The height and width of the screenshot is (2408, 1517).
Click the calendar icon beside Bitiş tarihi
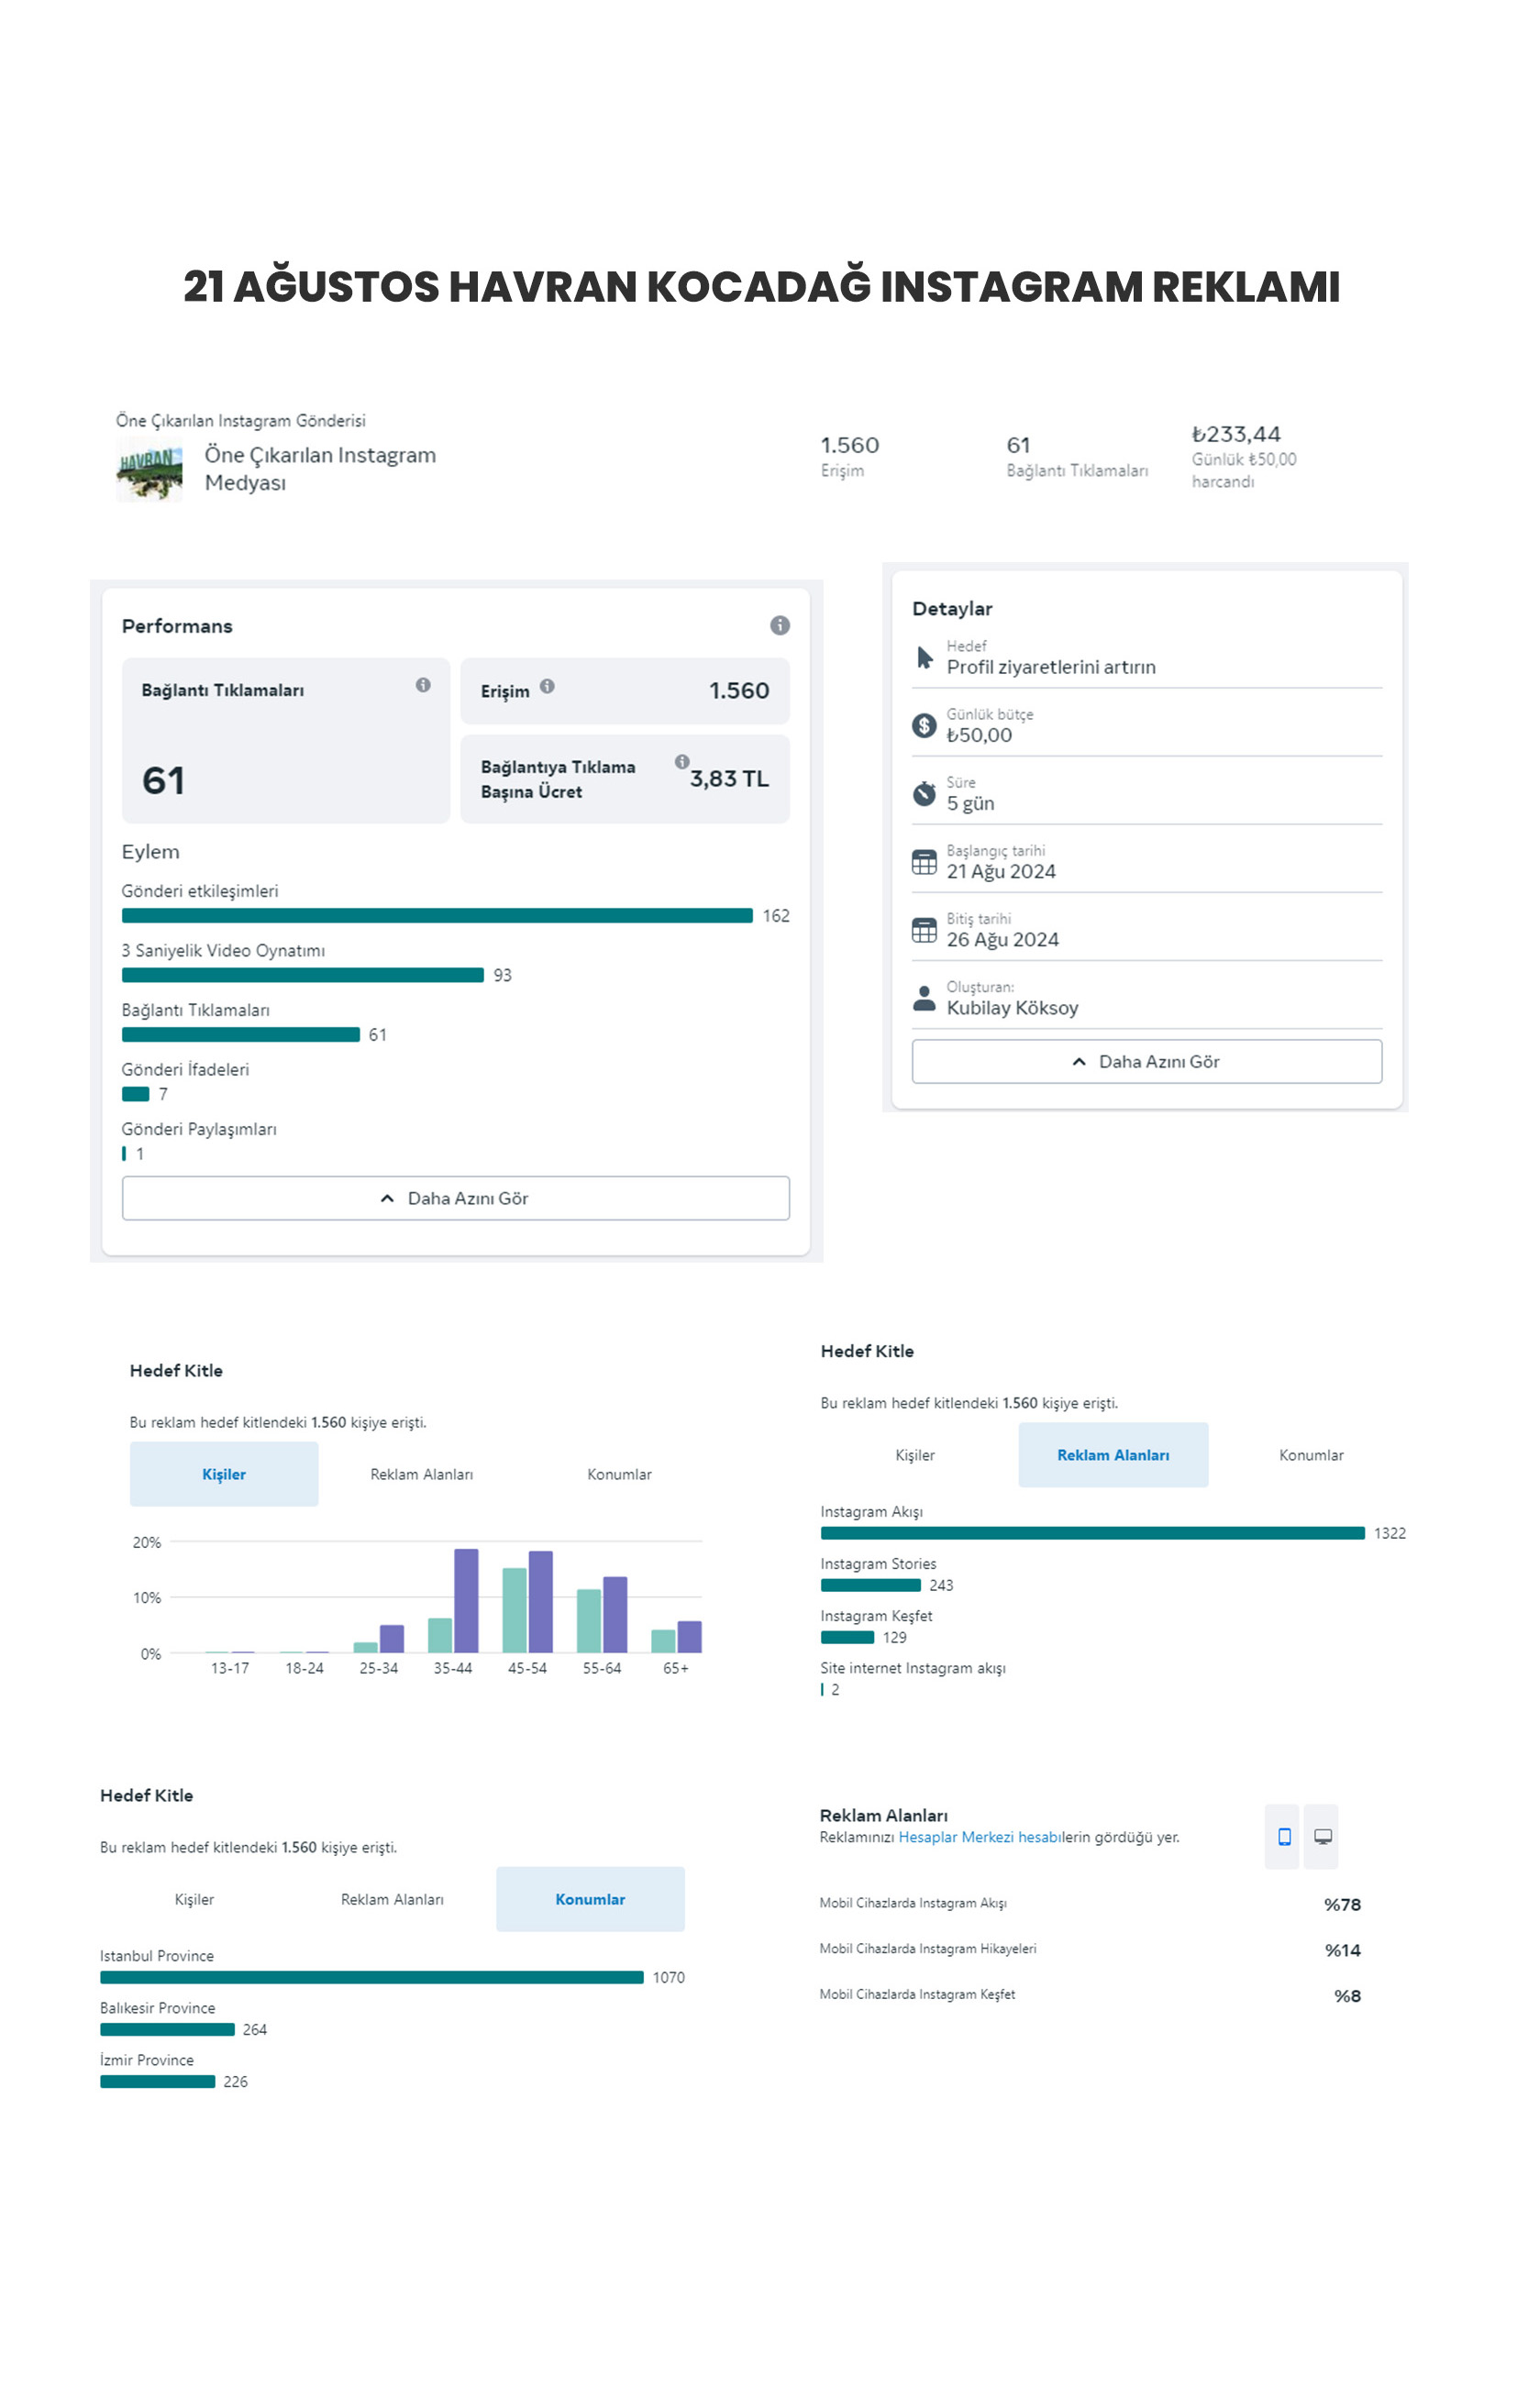click(x=924, y=930)
